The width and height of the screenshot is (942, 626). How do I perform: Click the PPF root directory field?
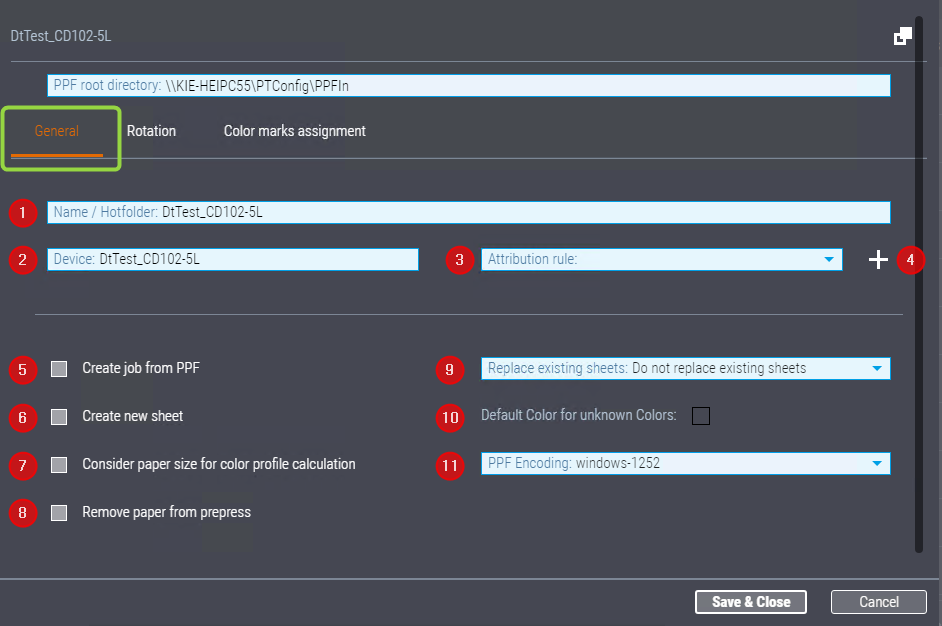click(x=468, y=85)
